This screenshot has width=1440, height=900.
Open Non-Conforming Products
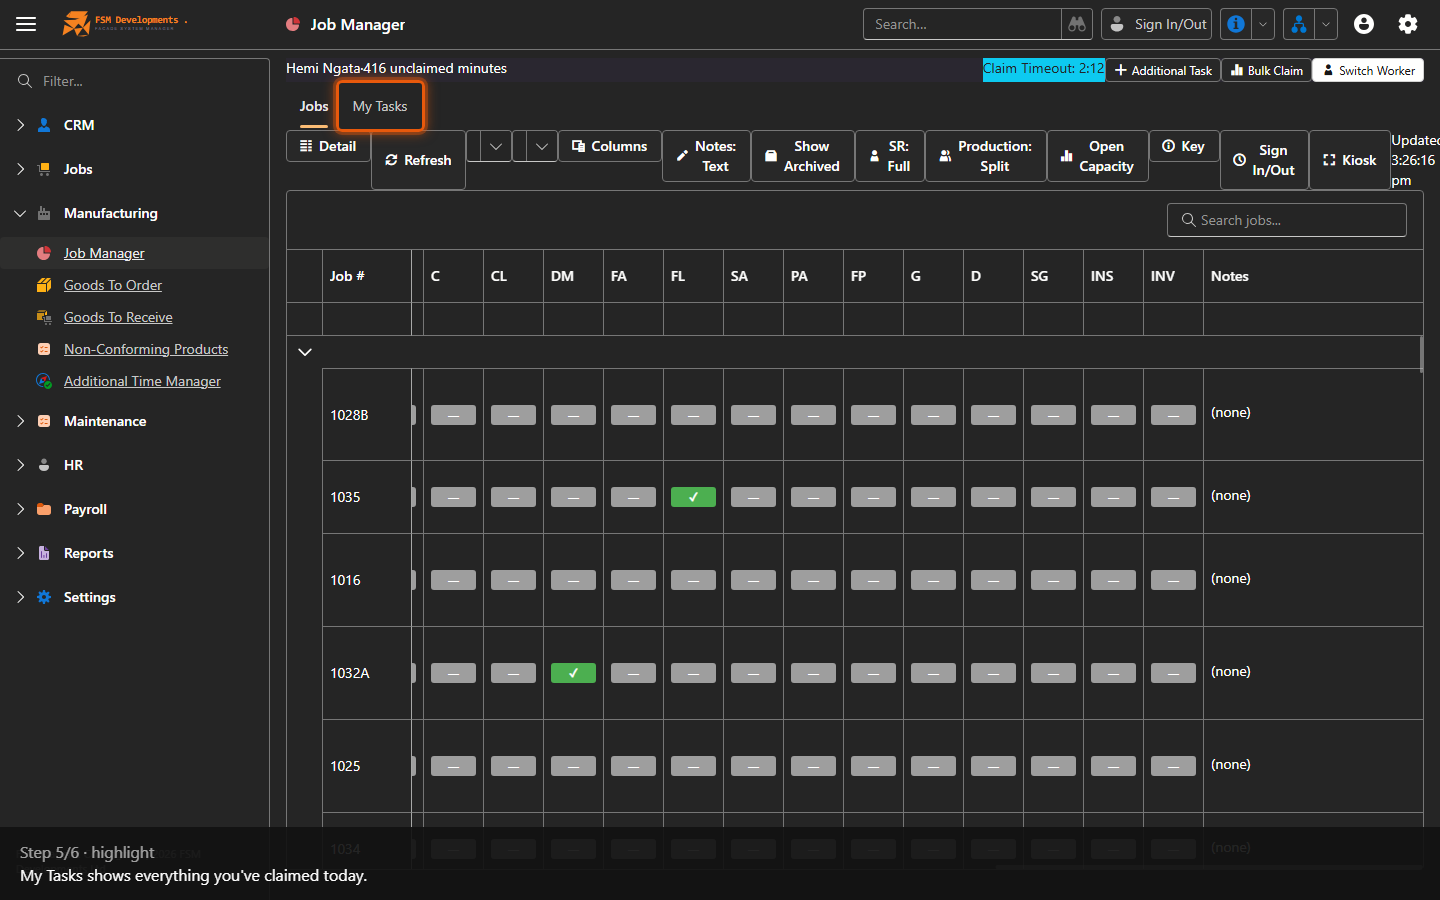[x=146, y=349]
